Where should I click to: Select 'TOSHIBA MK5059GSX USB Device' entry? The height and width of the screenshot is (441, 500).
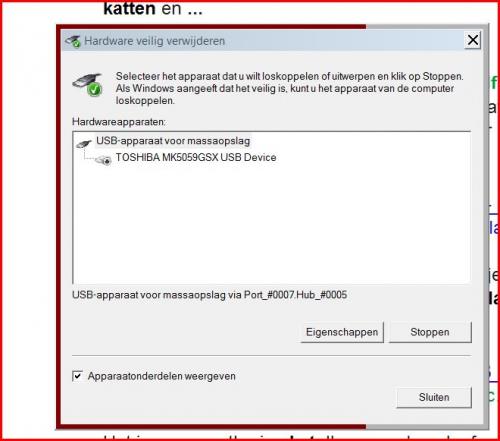pyautogui.click(x=196, y=157)
